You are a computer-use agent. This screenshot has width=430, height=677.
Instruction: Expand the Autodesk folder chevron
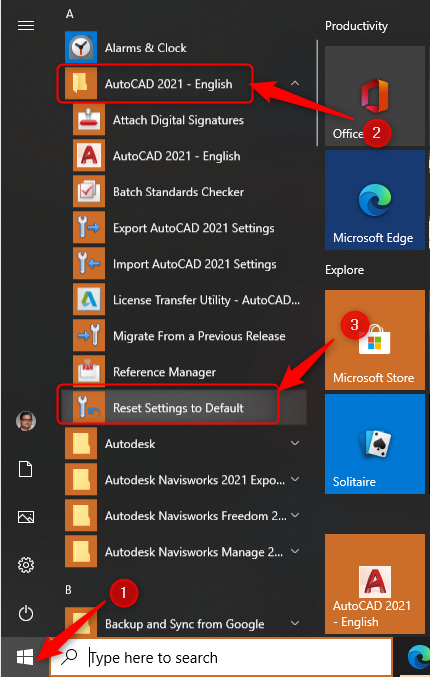click(x=295, y=443)
